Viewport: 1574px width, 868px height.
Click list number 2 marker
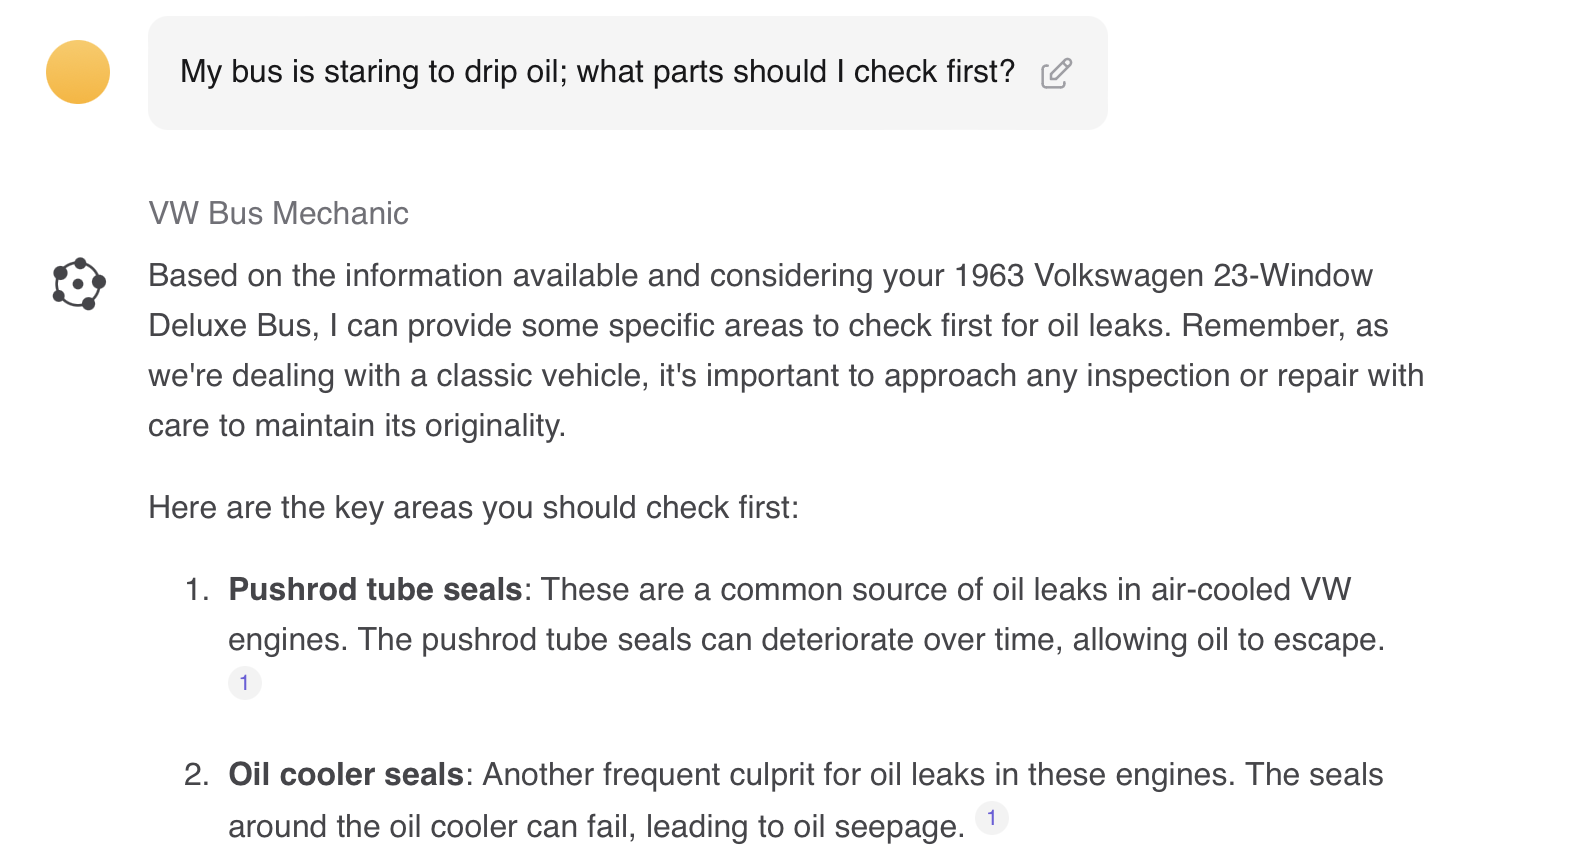coord(197,774)
